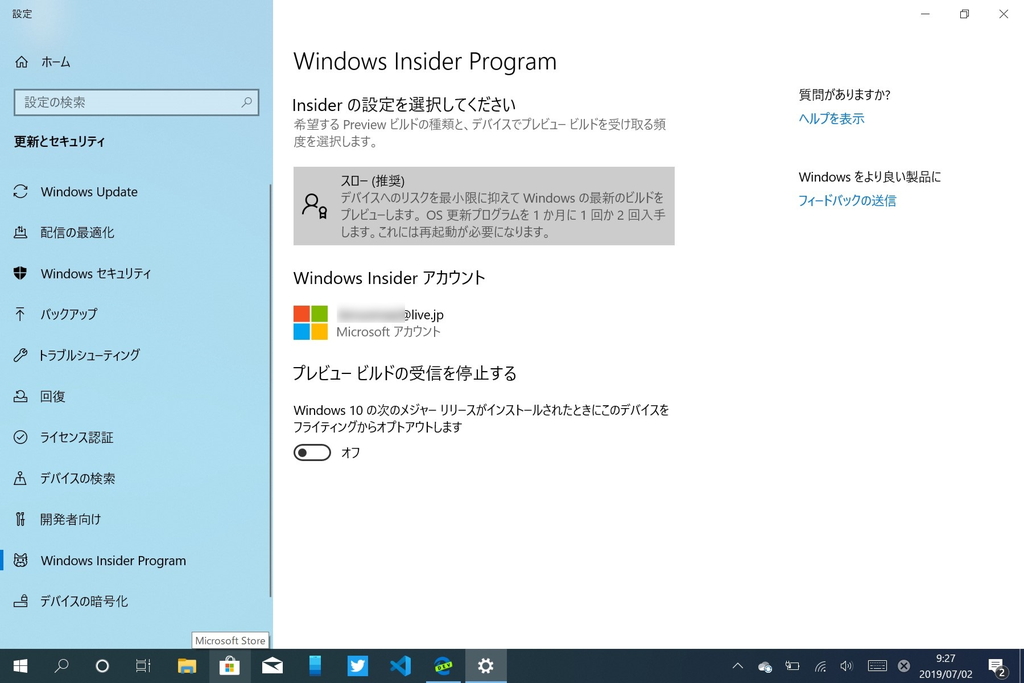Turn on the preview build opt-out toggle
Viewport: 1024px width, 683px height.
click(311, 452)
